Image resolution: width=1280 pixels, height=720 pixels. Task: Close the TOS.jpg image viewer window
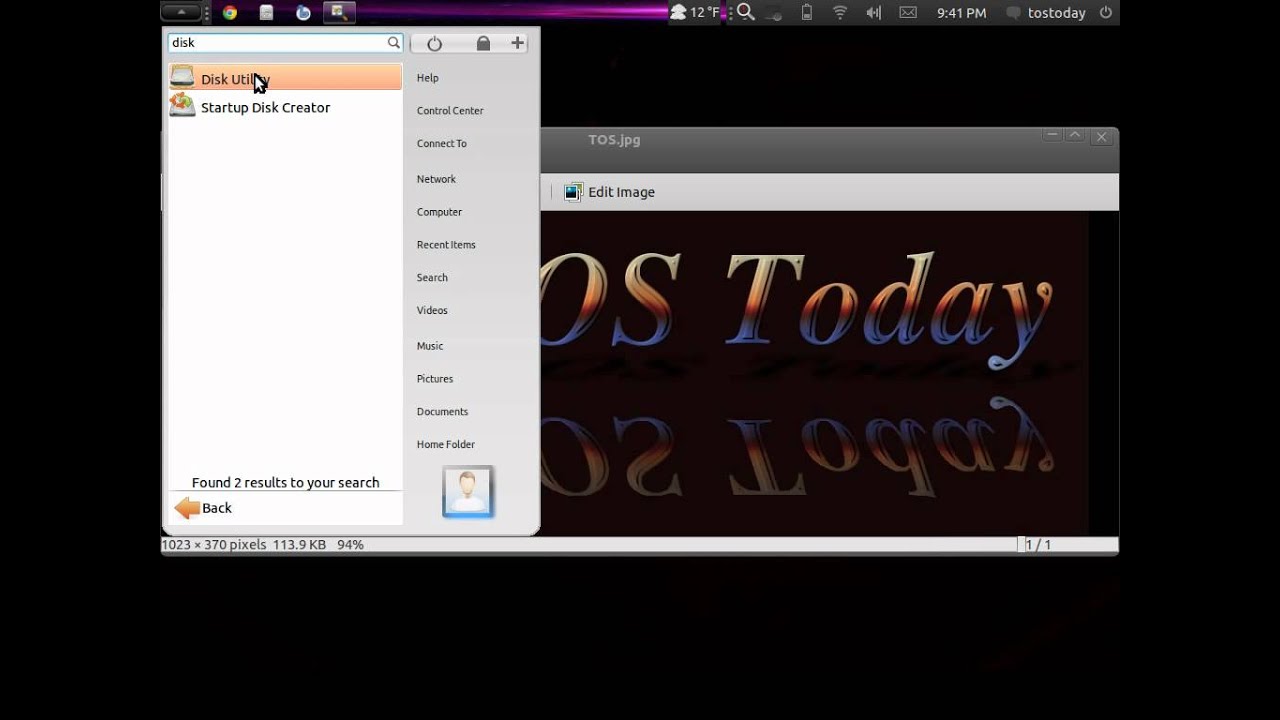point(1101,137)
